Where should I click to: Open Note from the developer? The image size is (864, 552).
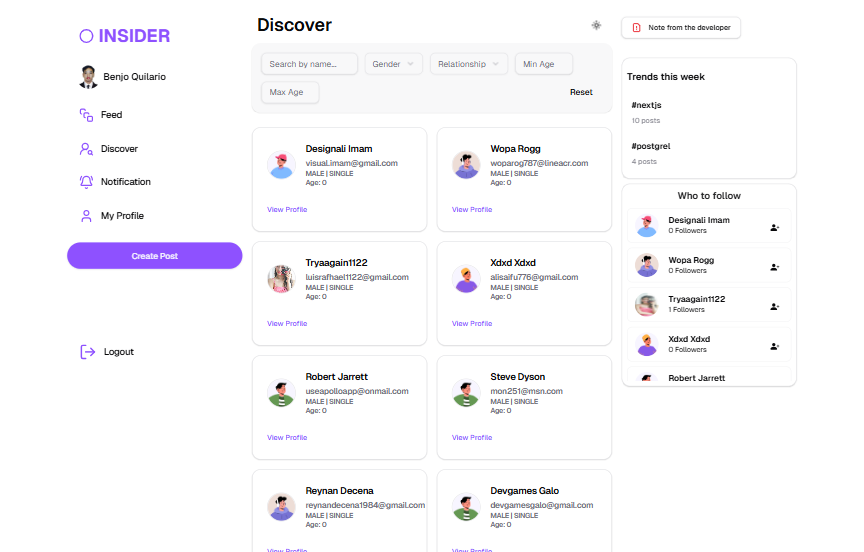[681, 28]
